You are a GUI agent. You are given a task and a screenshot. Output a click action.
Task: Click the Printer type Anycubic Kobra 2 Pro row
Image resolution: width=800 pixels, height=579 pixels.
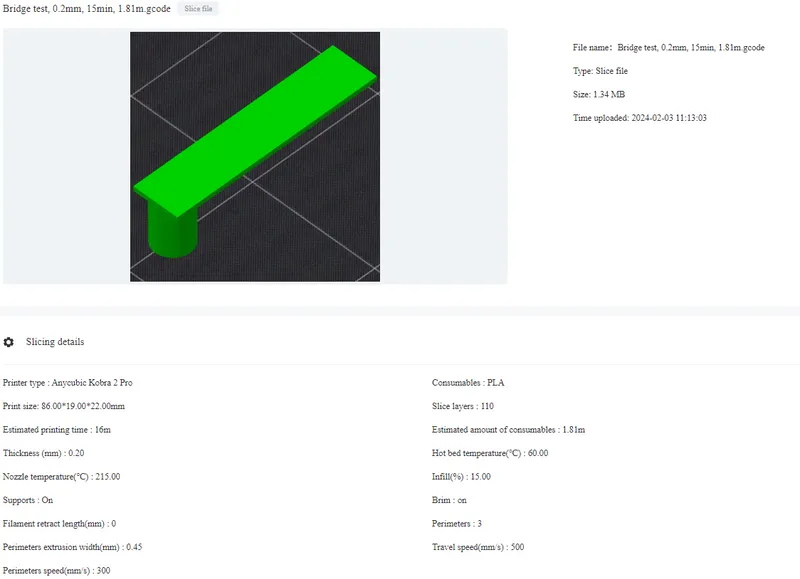80,381
